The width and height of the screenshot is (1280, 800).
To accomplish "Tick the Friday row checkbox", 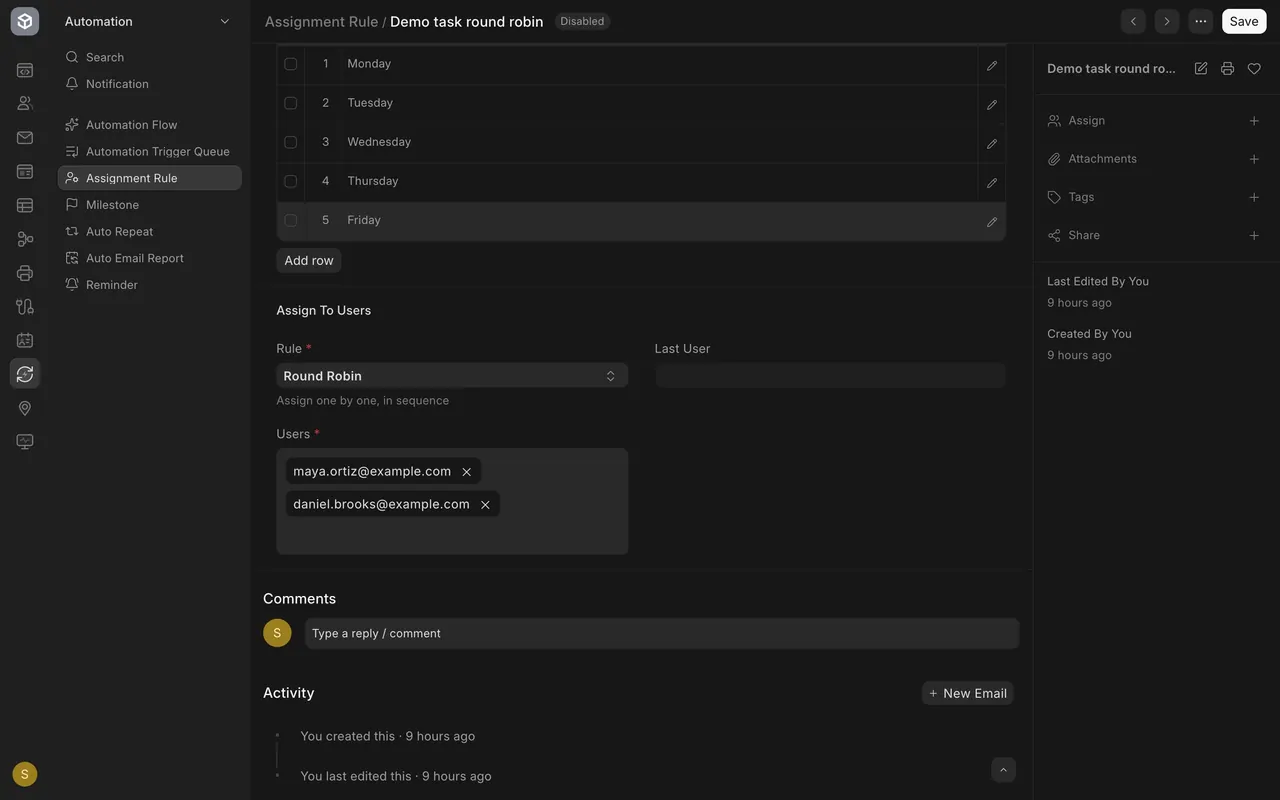I will point(291,220).
